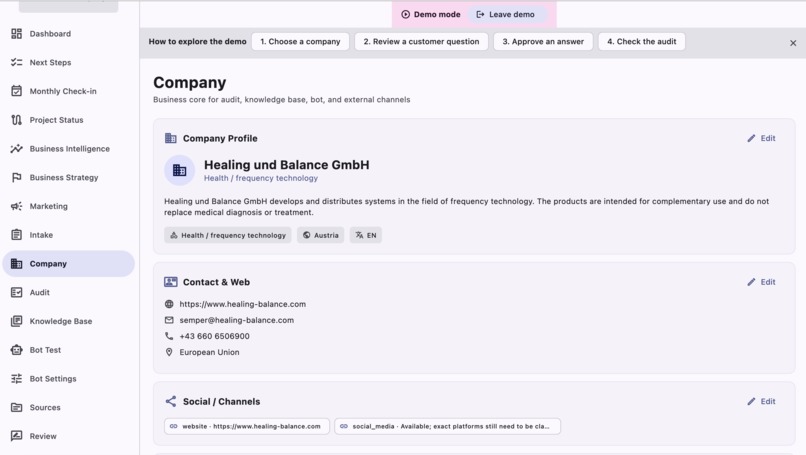Viewport: 806px width, 455px height.
Task: Navigate to Business Intelligence
Action: click(x=69, y=149)
